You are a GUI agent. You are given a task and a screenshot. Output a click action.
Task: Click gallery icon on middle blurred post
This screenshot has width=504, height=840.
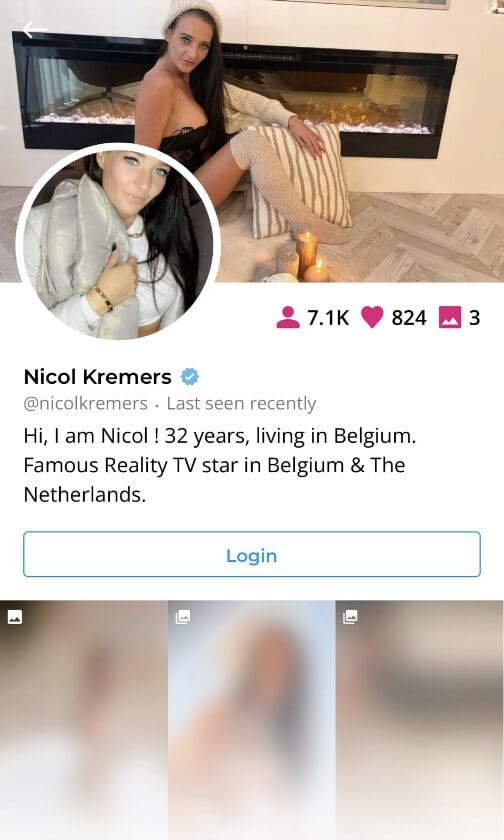(183, 617)
